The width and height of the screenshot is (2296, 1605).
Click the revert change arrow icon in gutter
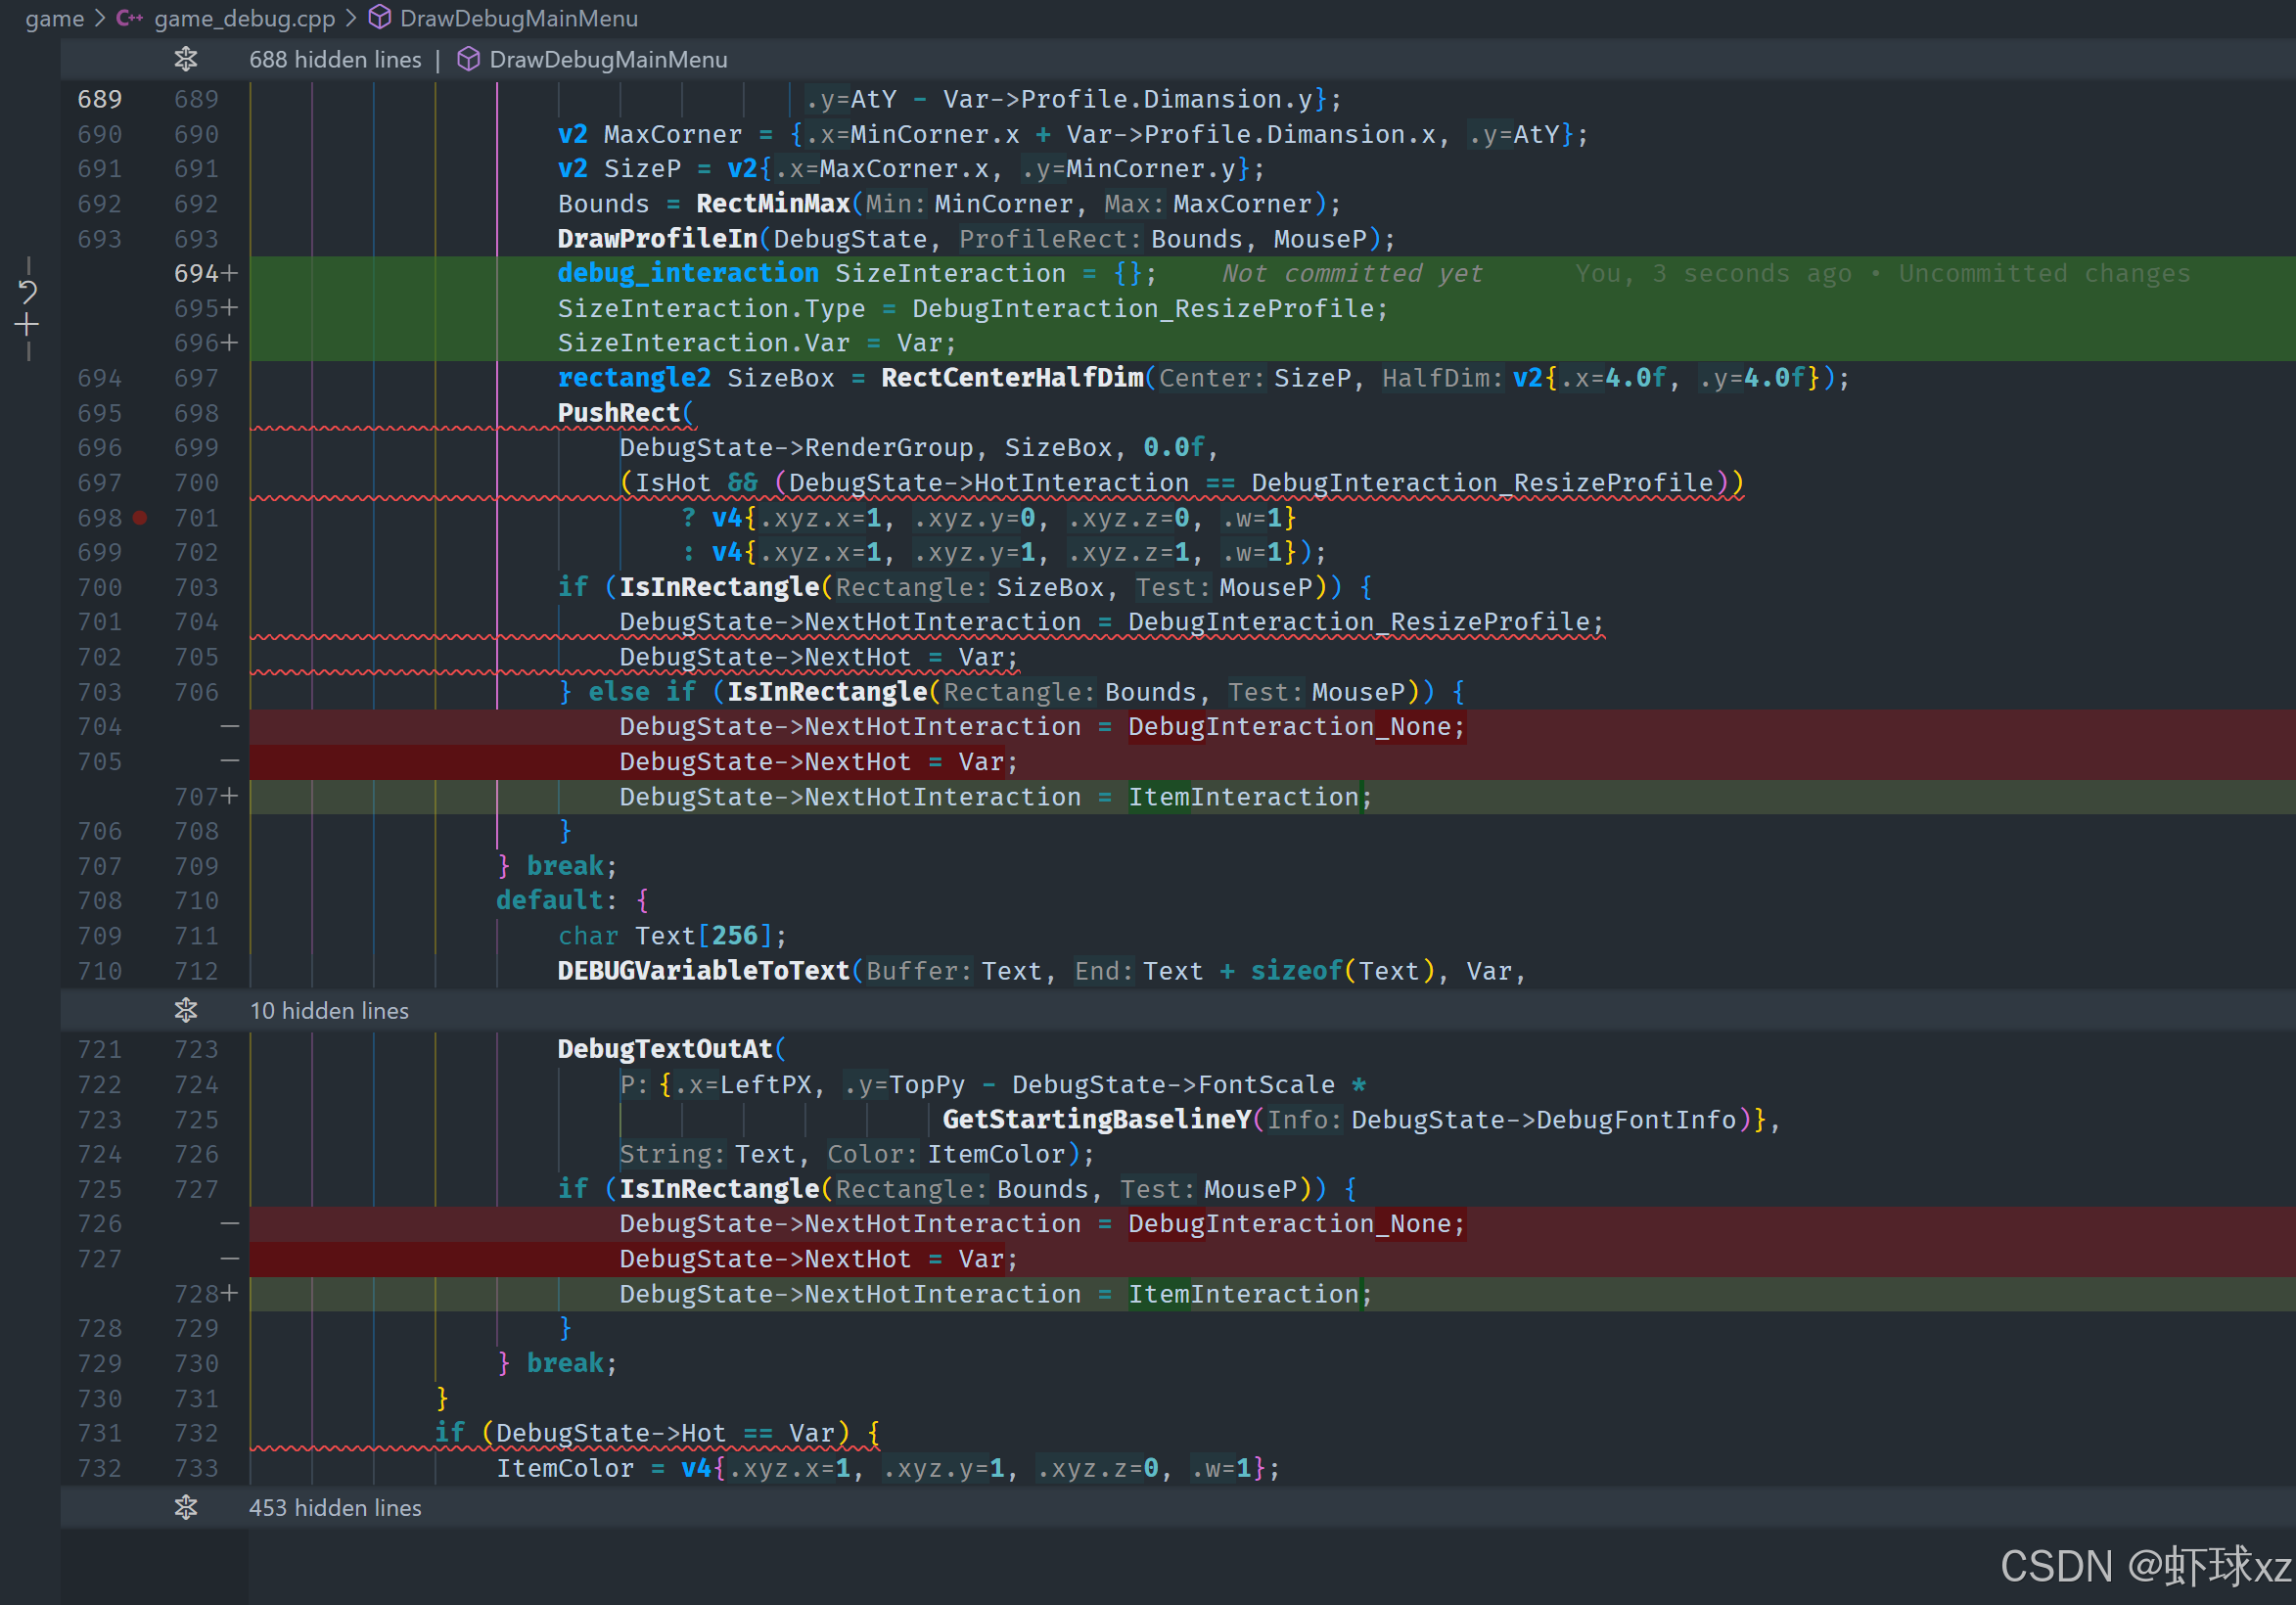coord(28,292)
